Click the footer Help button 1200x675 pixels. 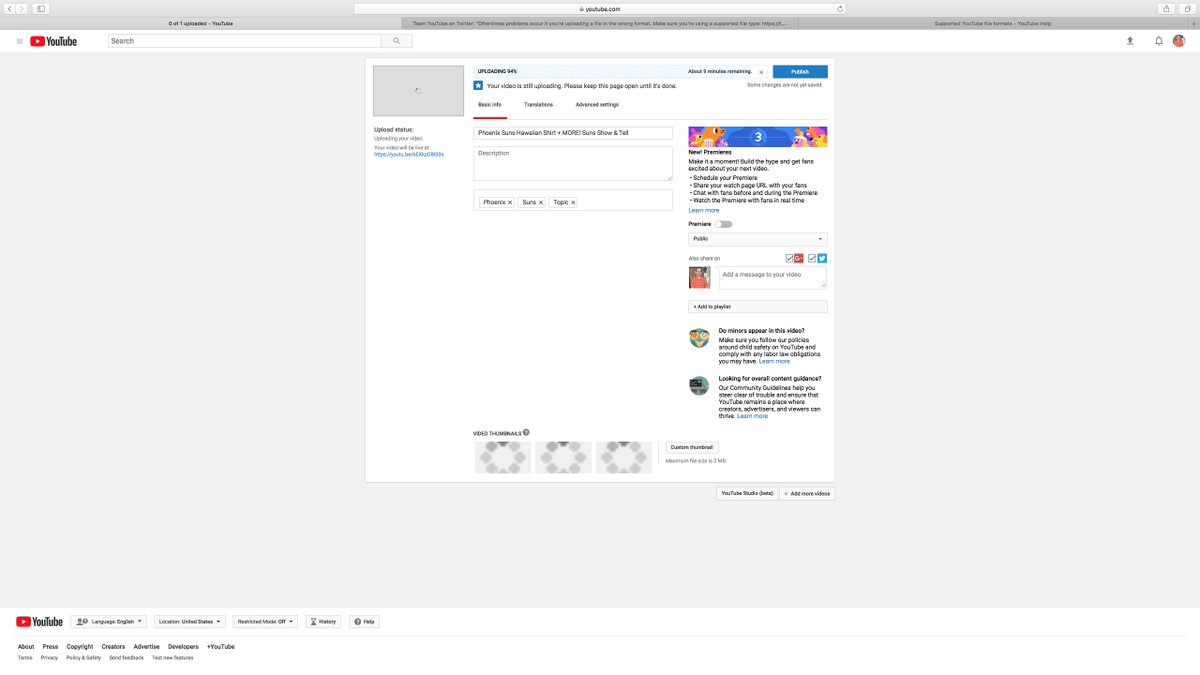coord(364,621)
